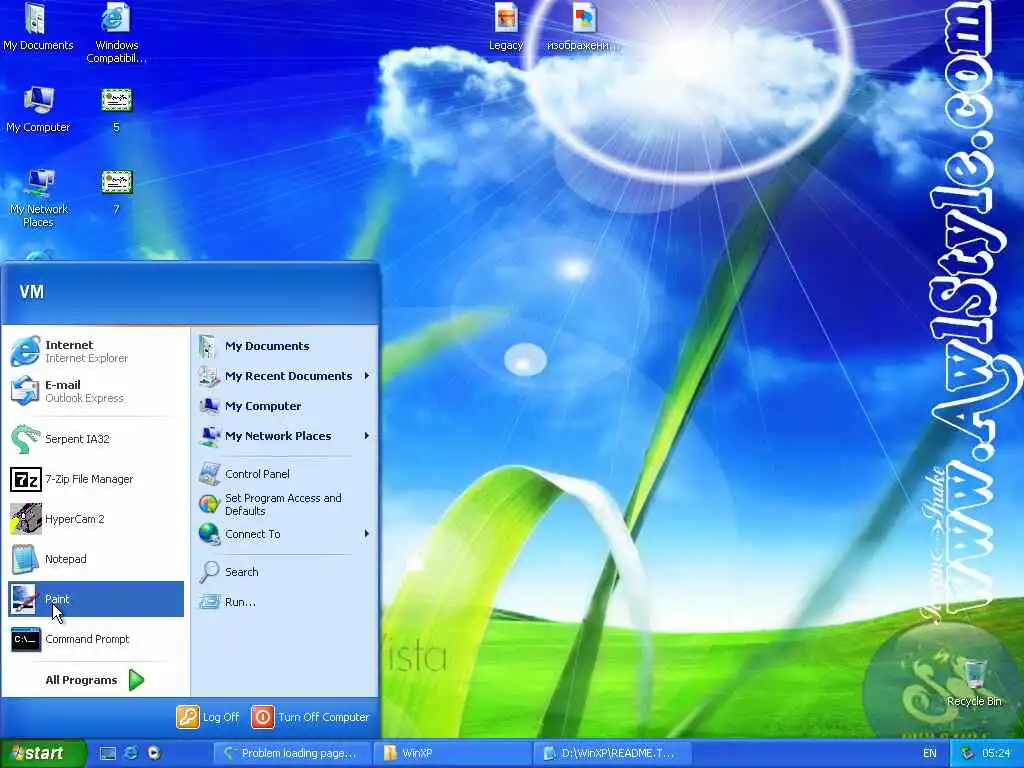The width and height of the screenshot is (1024, 768).
Task: Open the Legacy desktop icon
Action: pos(506,27)
